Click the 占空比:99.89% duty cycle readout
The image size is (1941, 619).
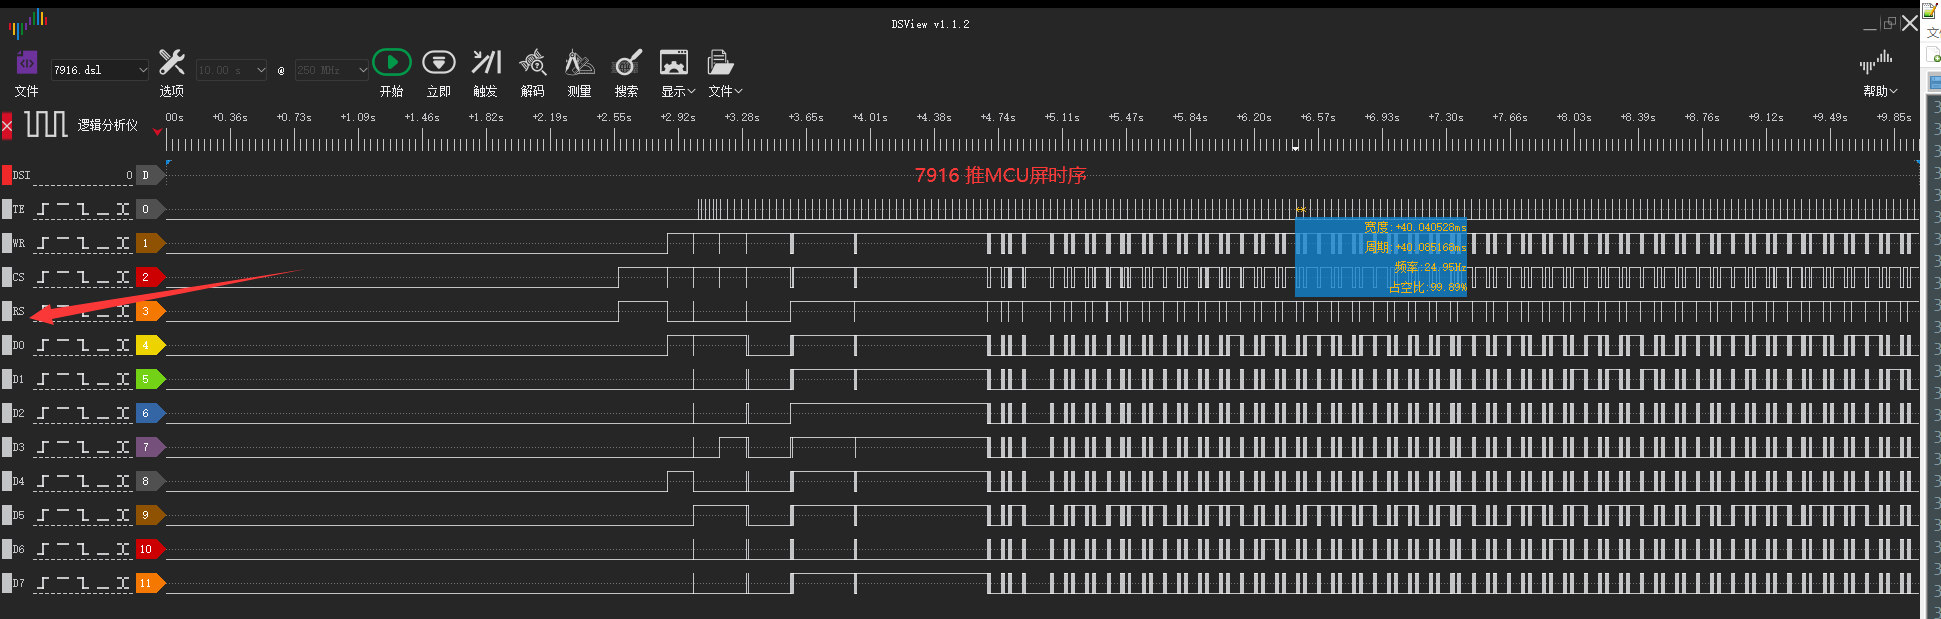(1427, 287)
